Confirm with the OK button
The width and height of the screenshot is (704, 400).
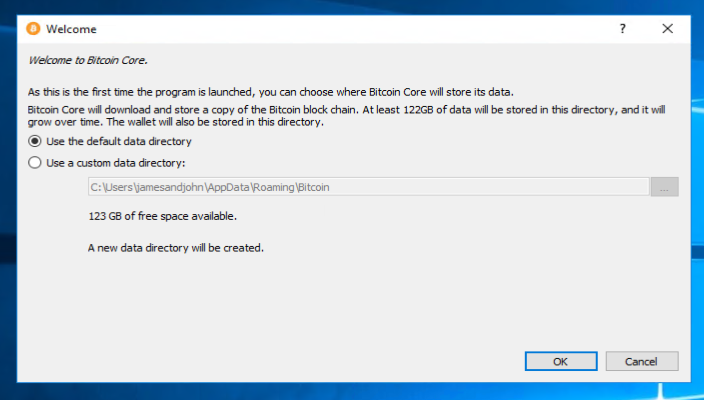click(561, 361)
